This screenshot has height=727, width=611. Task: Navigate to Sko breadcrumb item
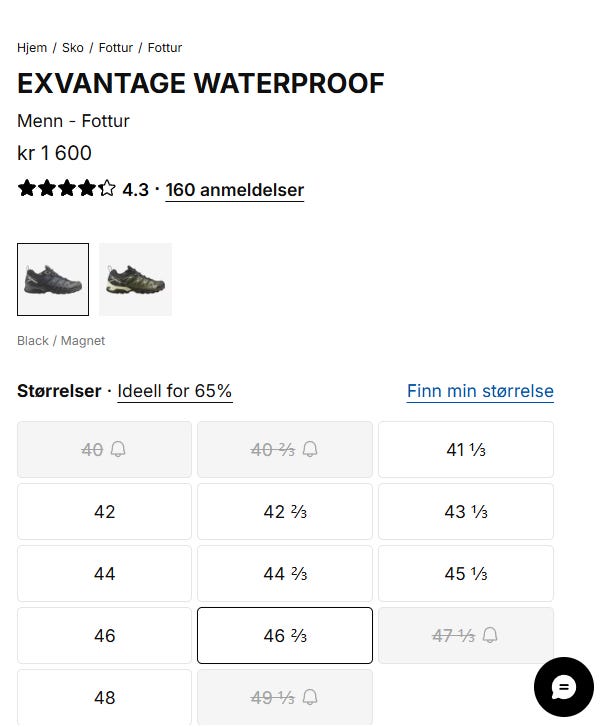click(x=73, y=48)
